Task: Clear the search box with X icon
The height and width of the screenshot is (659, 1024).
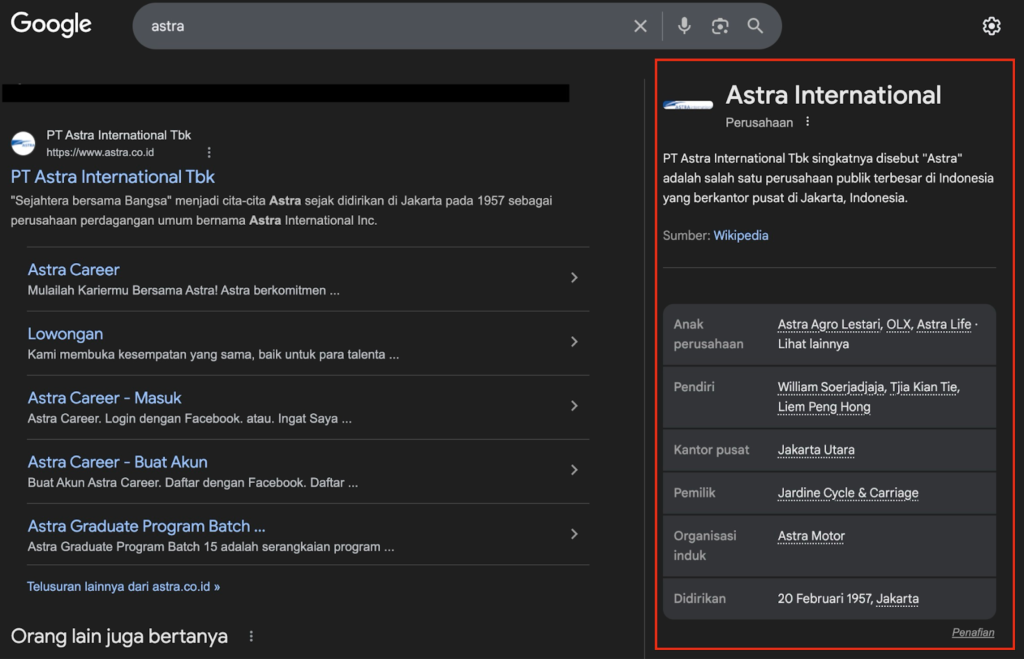Action: coord(640,26)
